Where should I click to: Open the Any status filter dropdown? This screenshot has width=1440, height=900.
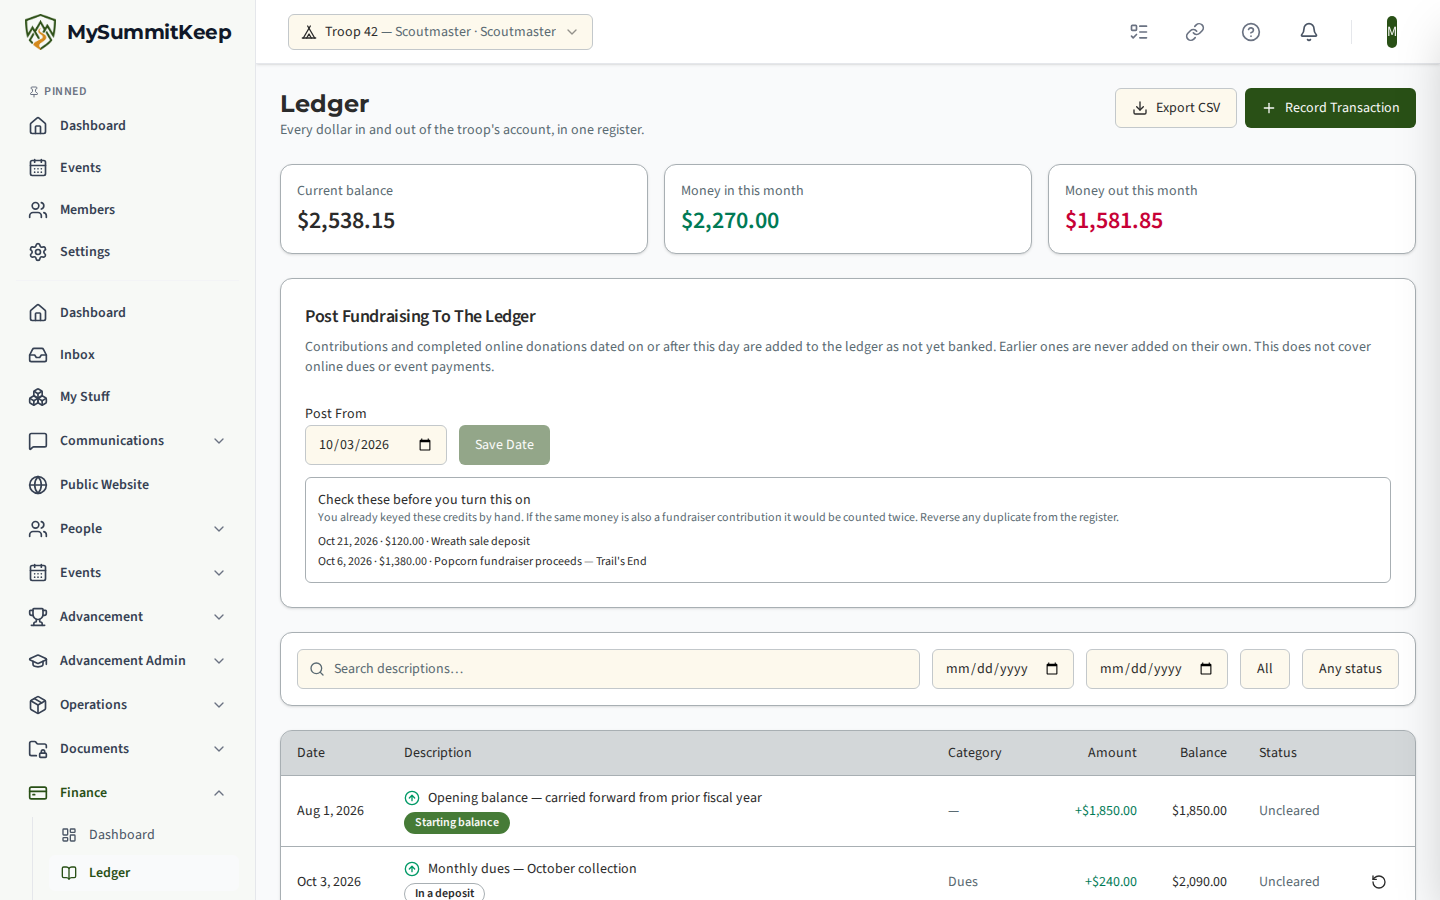point(1350,669)
